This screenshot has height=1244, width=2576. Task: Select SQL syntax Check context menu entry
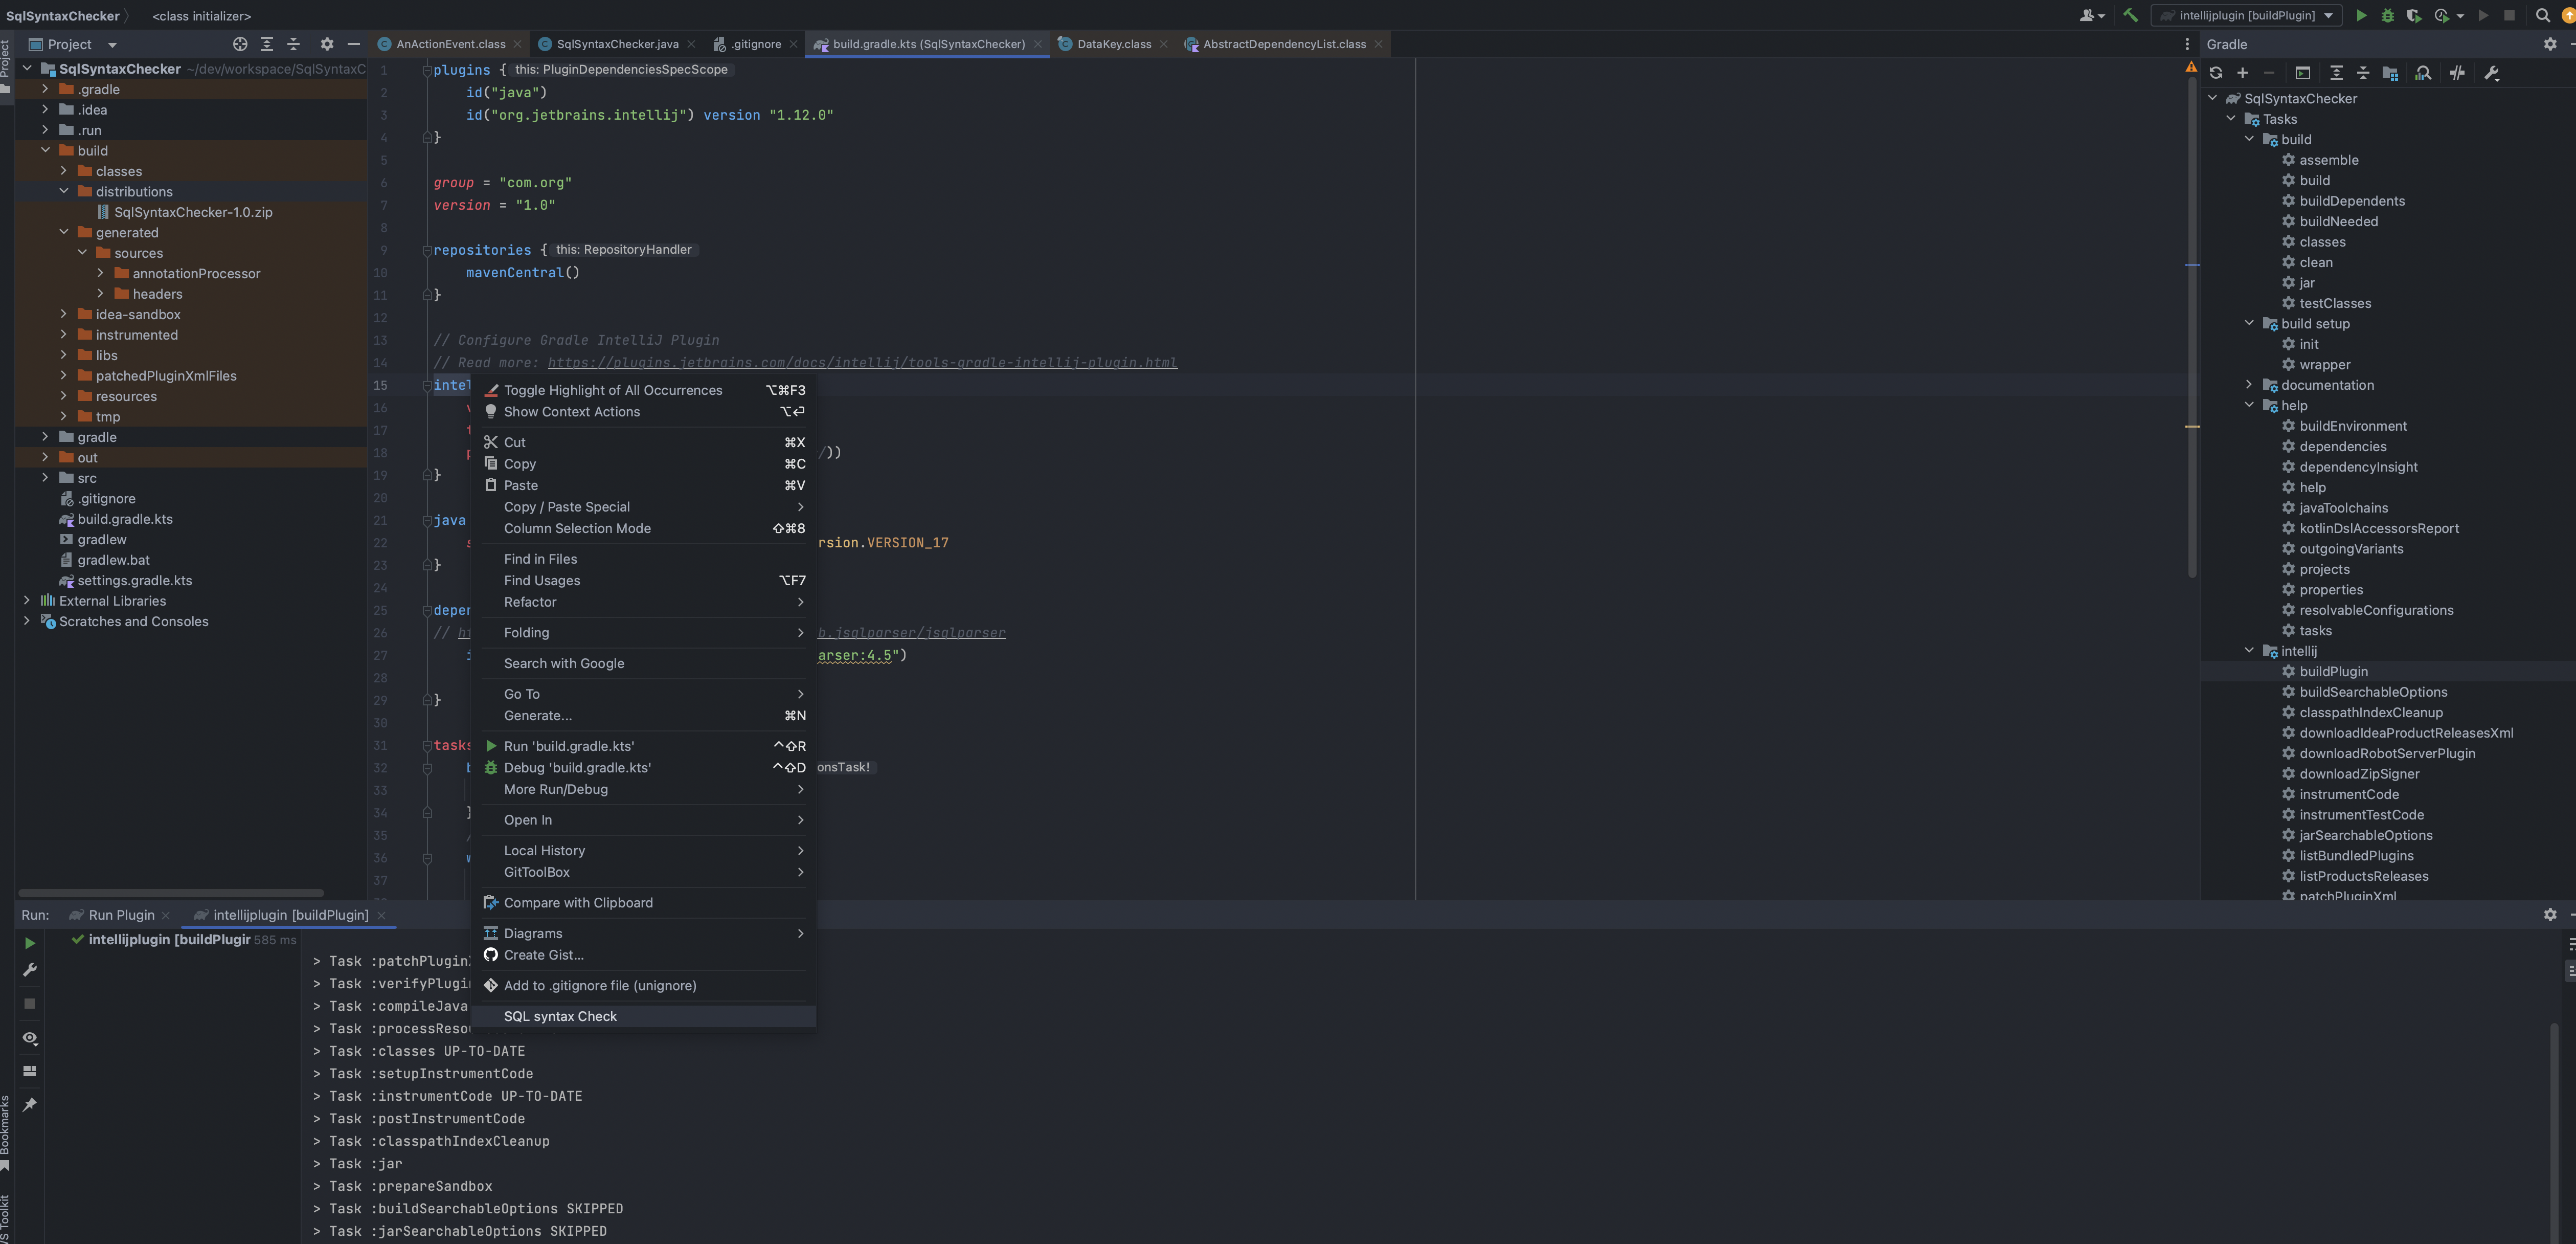560,1016
